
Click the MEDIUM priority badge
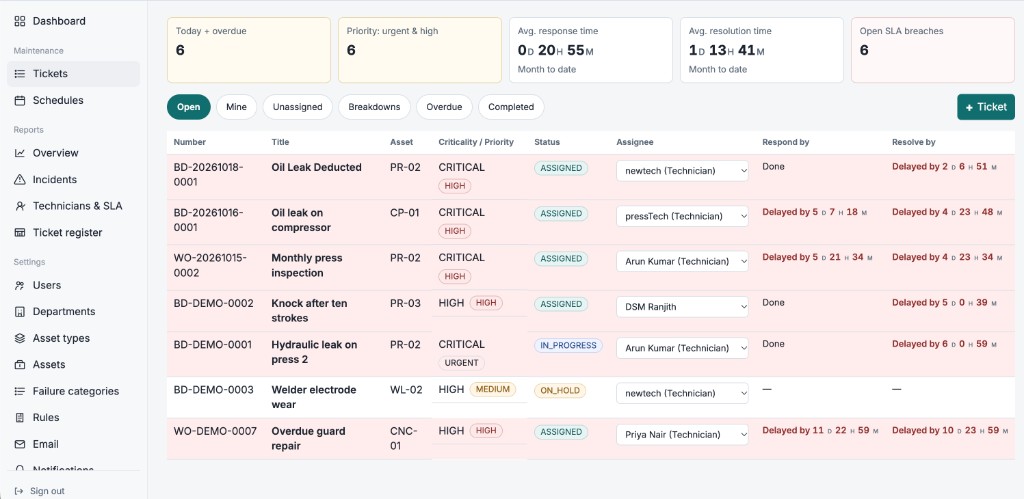492,389
